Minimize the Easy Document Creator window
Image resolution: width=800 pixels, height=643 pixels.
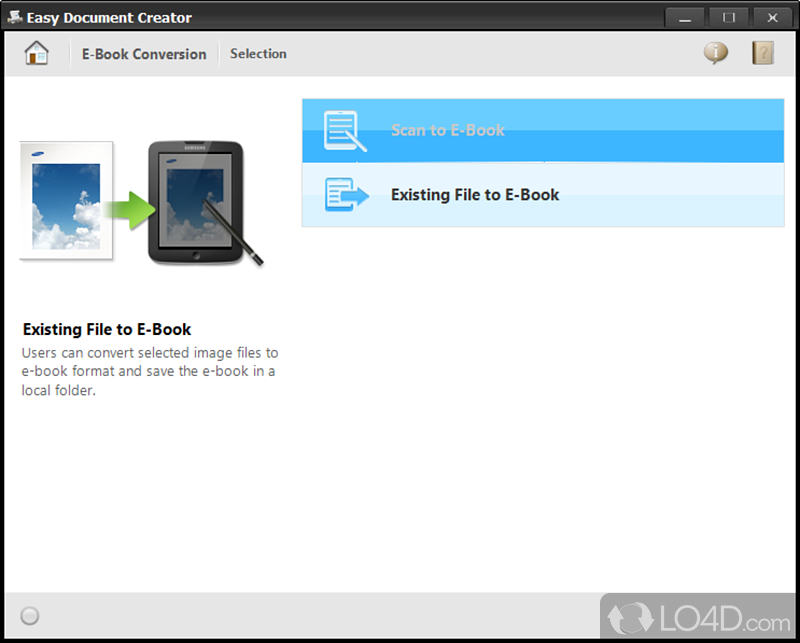685,18
